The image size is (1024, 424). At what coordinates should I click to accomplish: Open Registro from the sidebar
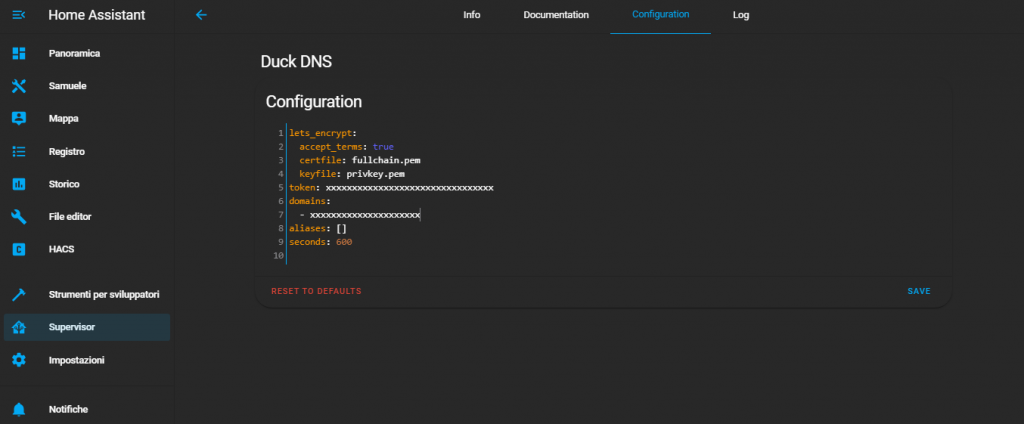tap(87, 152)
